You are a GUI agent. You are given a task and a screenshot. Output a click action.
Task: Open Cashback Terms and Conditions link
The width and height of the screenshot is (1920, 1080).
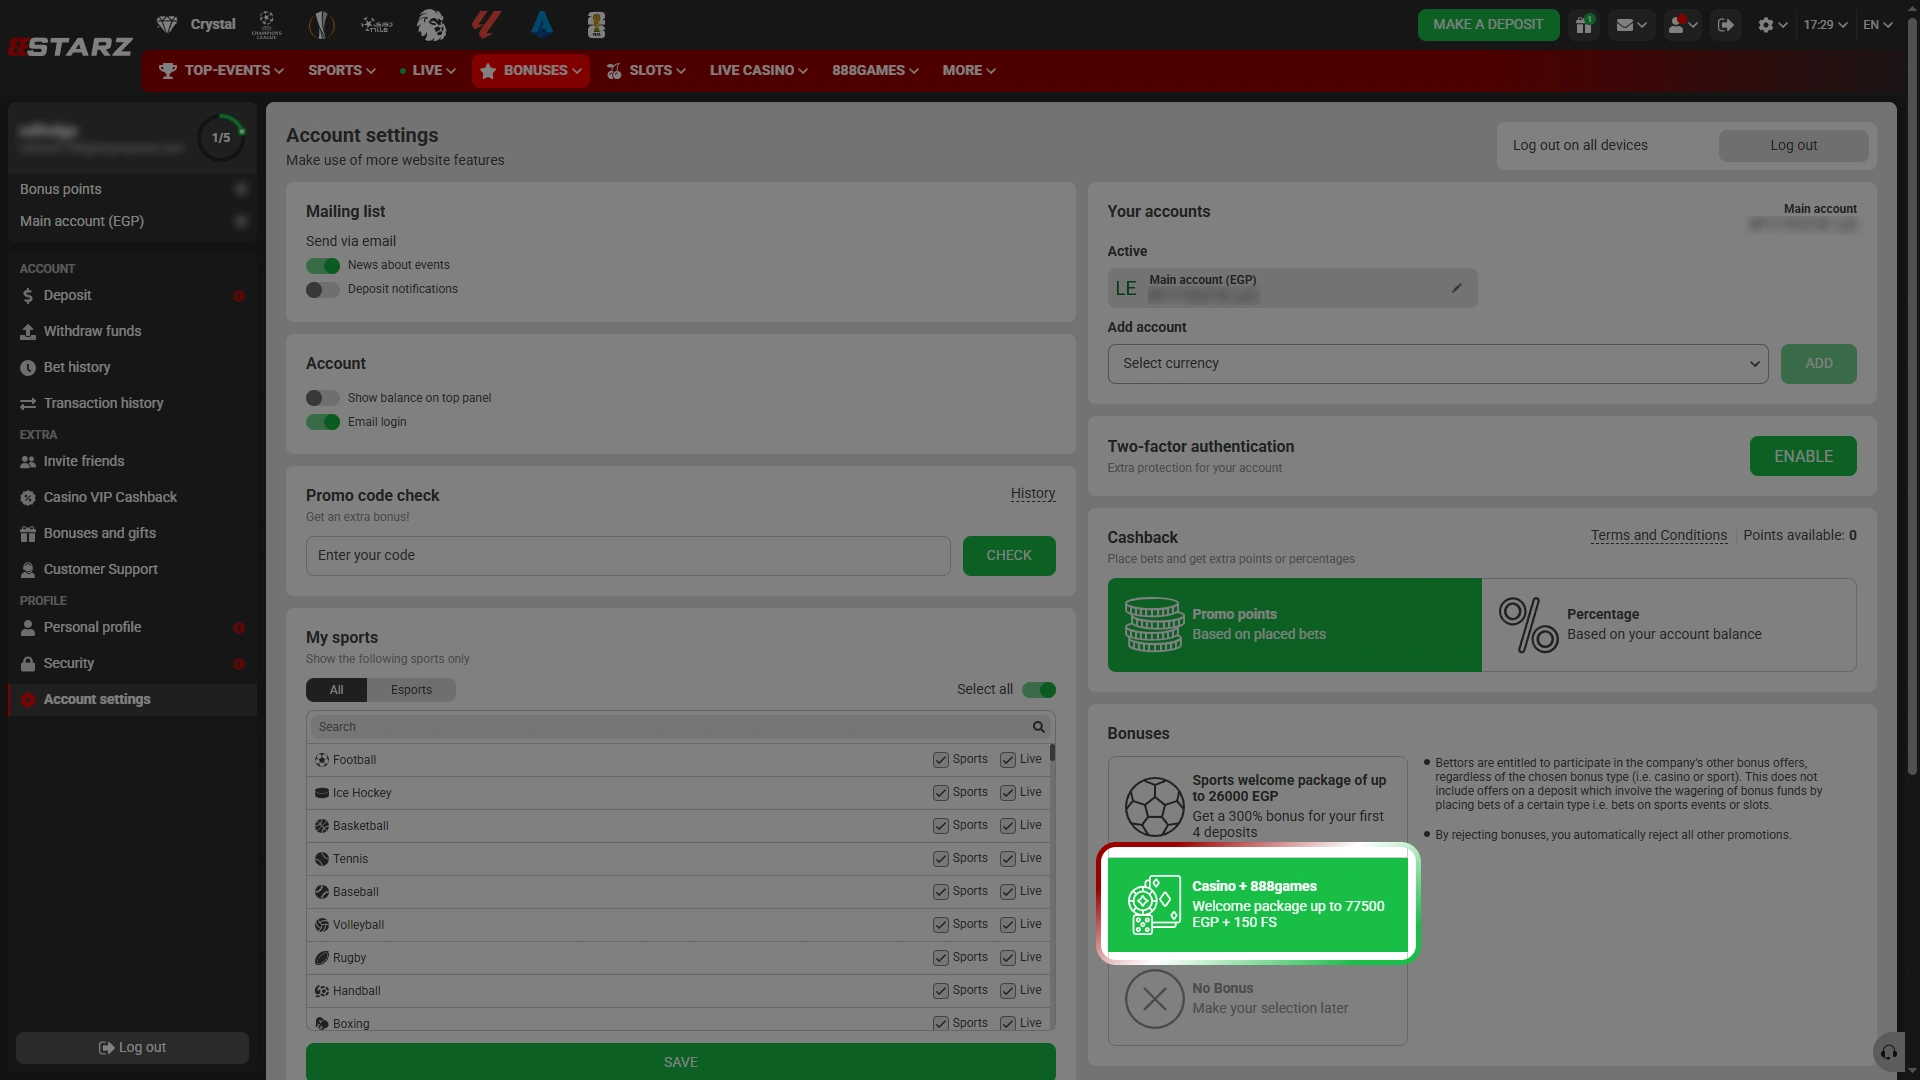point(1659,536)
